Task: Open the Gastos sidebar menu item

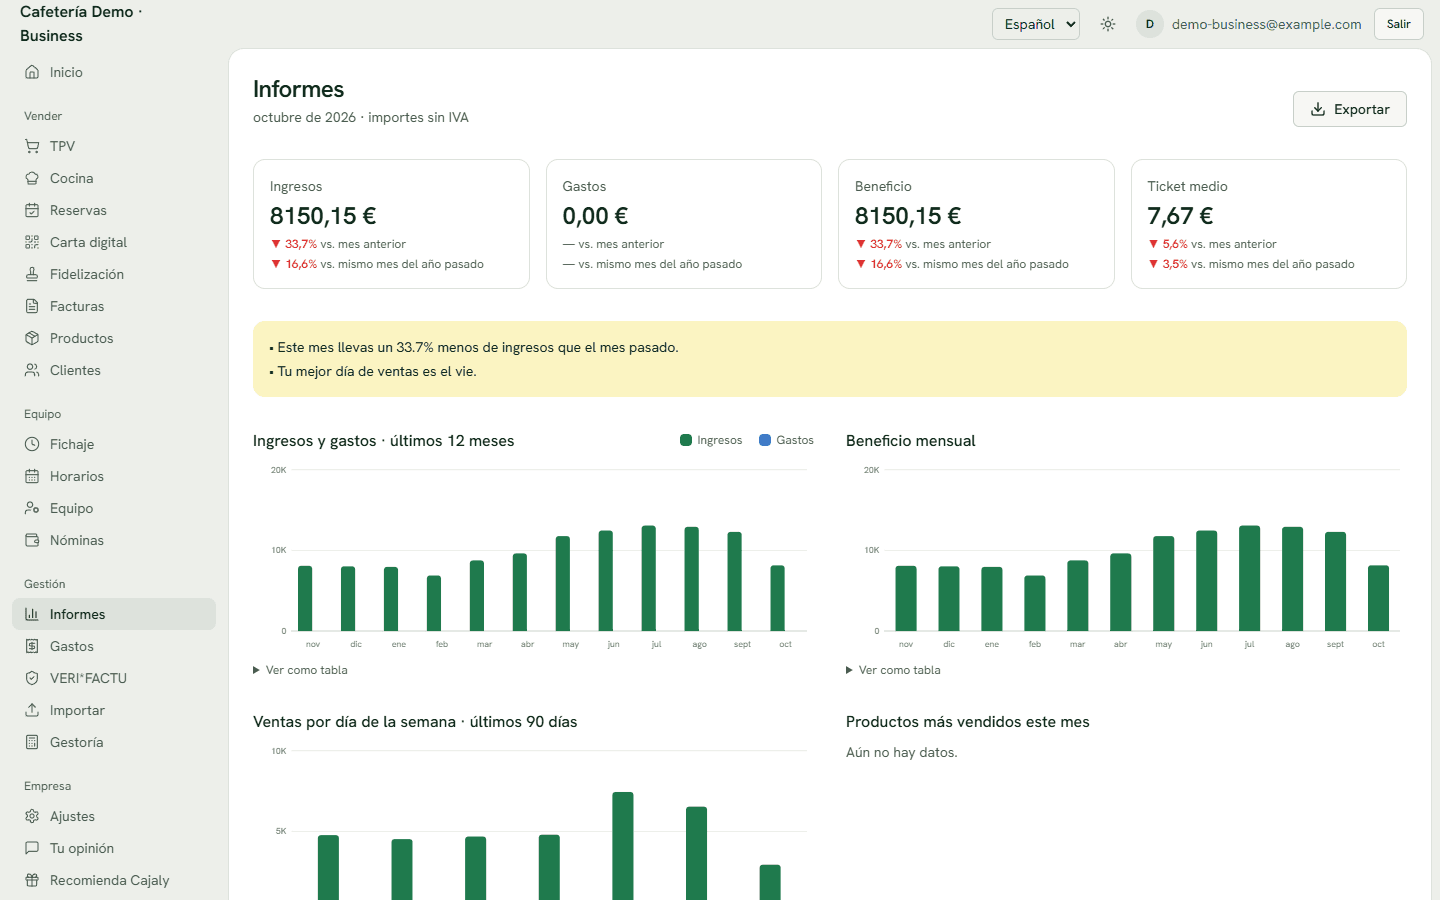Action: [x=114, y=646]
